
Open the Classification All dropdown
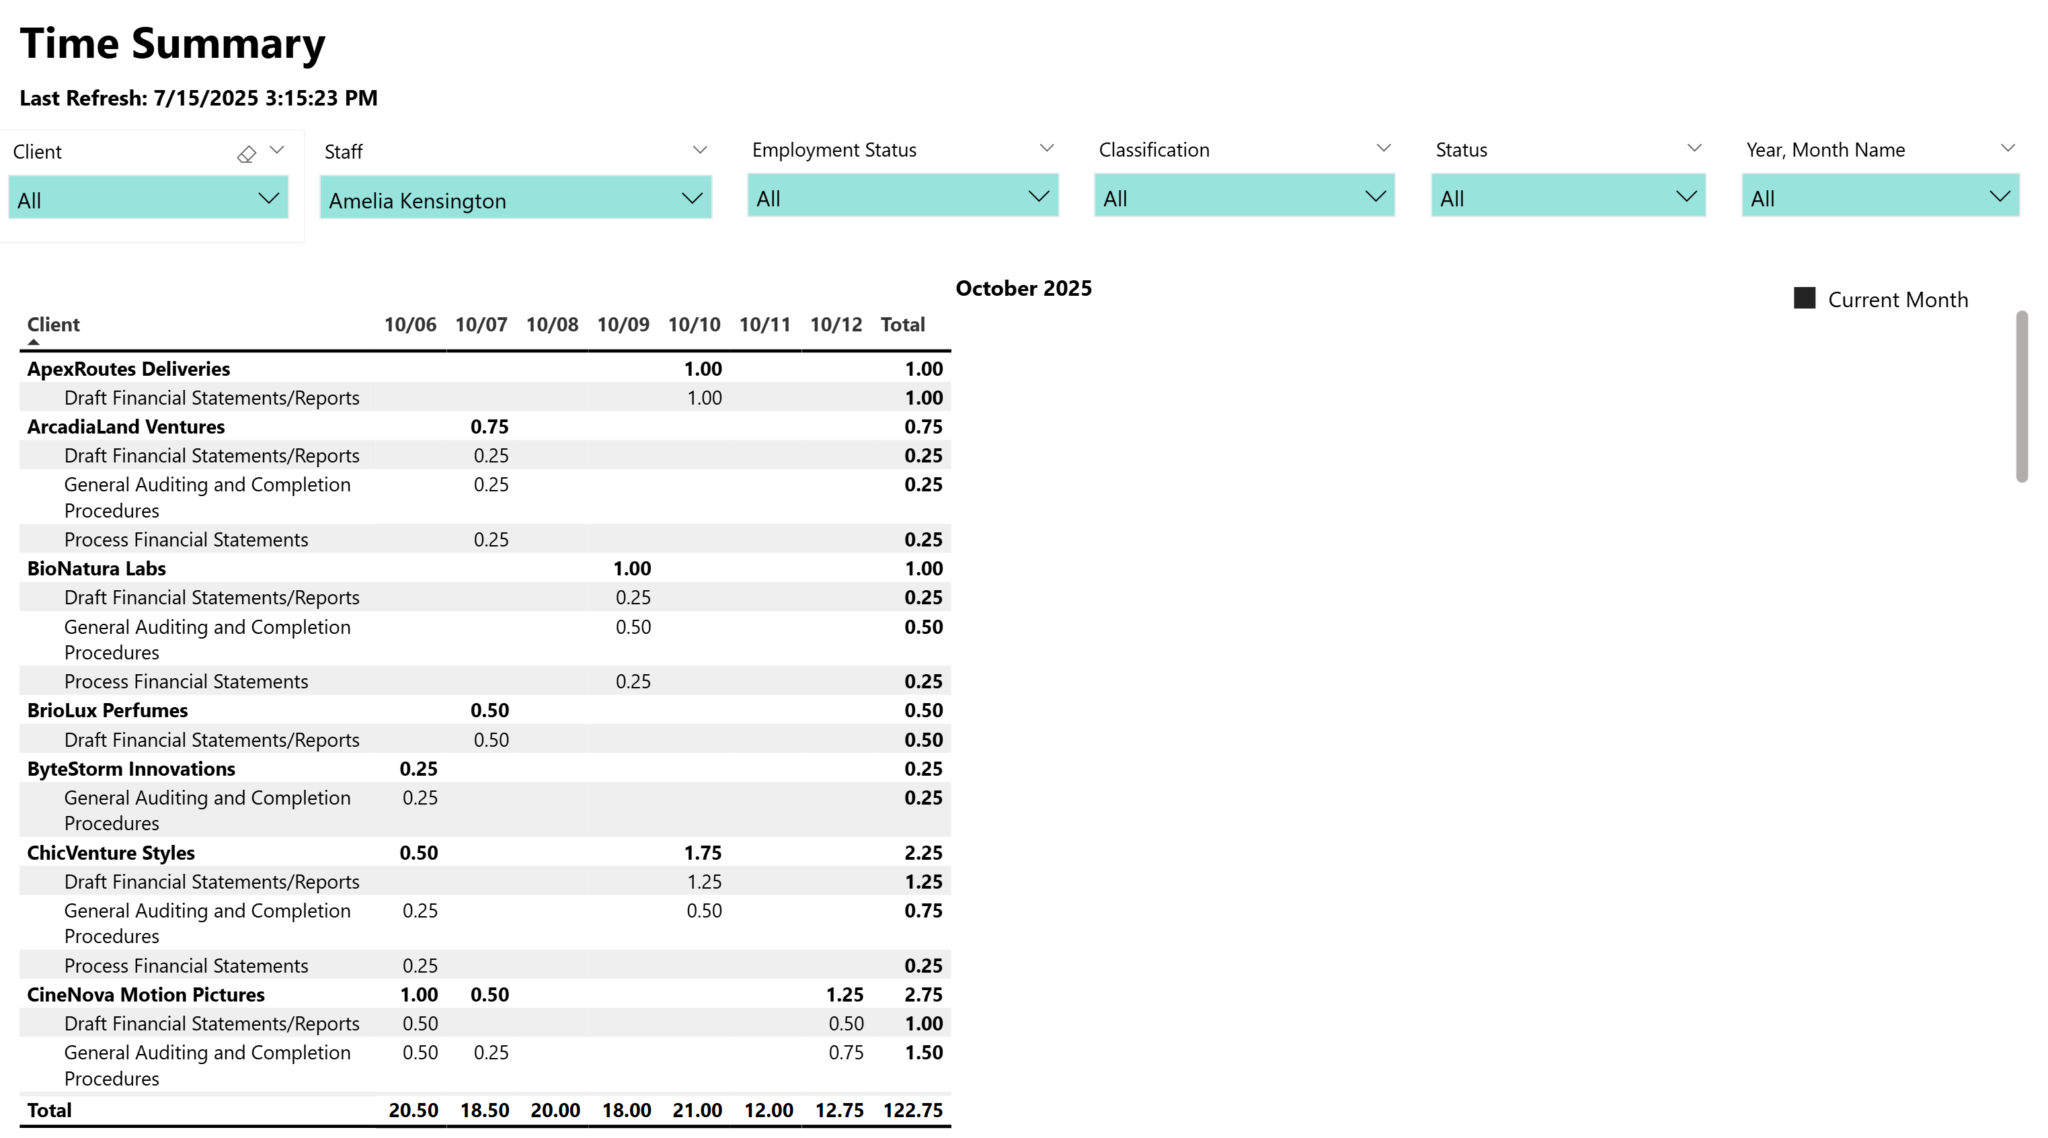(x=1244, y=196)
